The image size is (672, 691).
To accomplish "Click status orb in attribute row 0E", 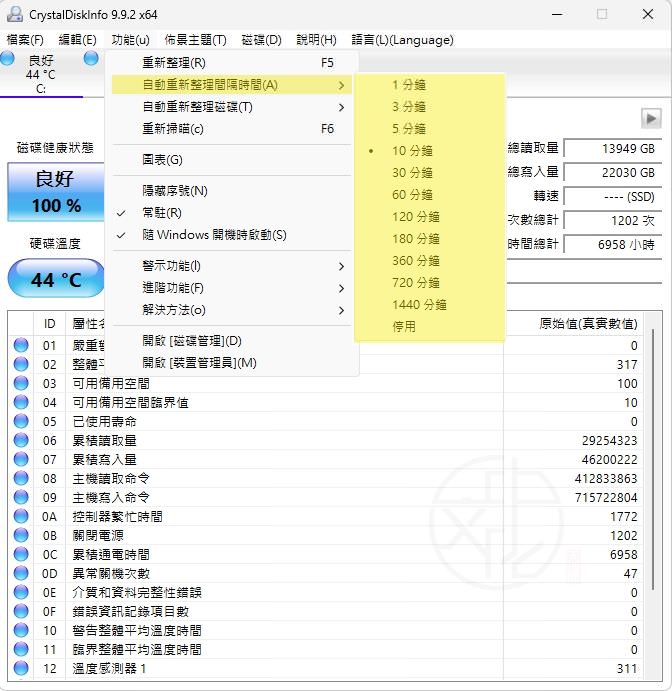I will (x=21, y=592).
